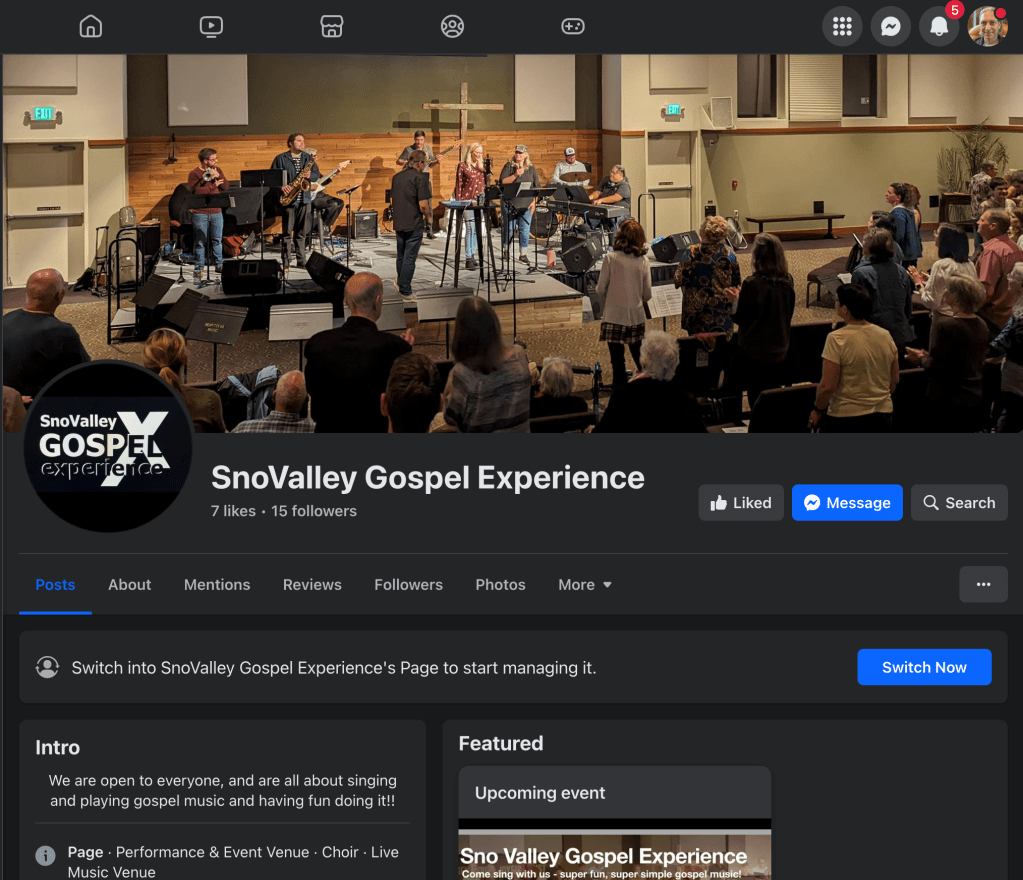Switch to the Reviews tab
1023x880 pixels.
(x=312, y=584)
